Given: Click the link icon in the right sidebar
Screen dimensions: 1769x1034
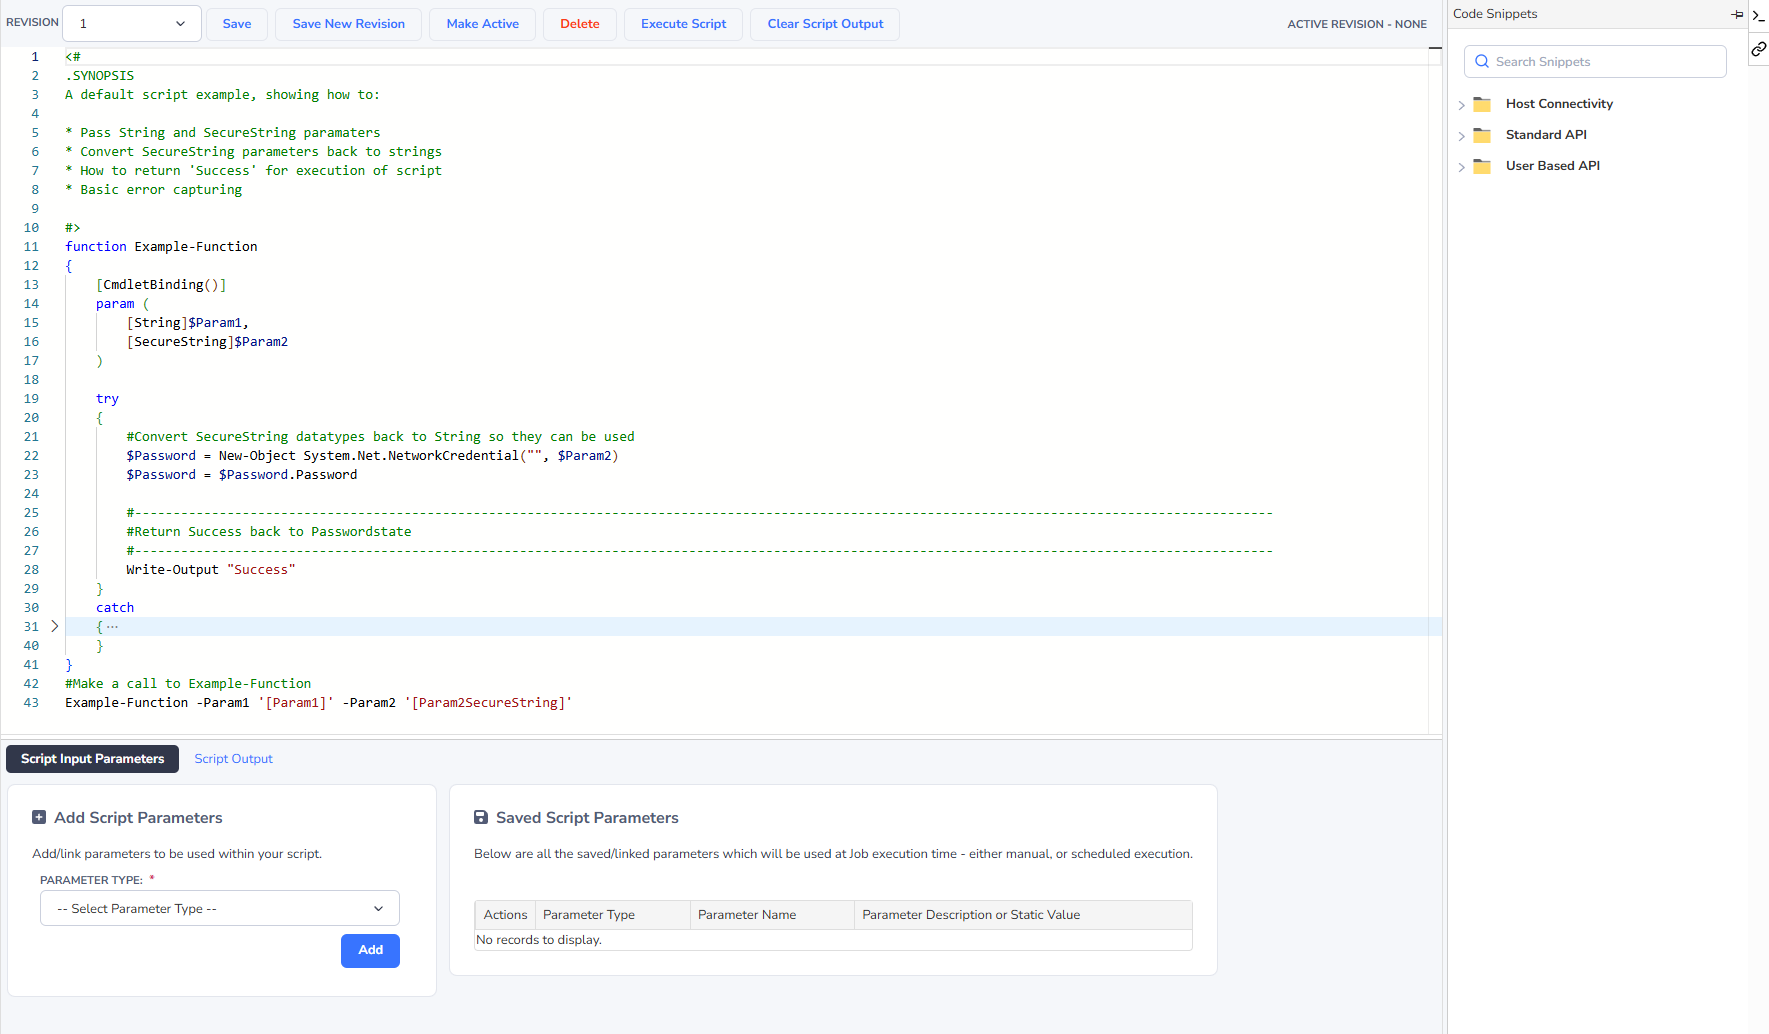Looking at the screenshot, I should (x=1758, y=49).
